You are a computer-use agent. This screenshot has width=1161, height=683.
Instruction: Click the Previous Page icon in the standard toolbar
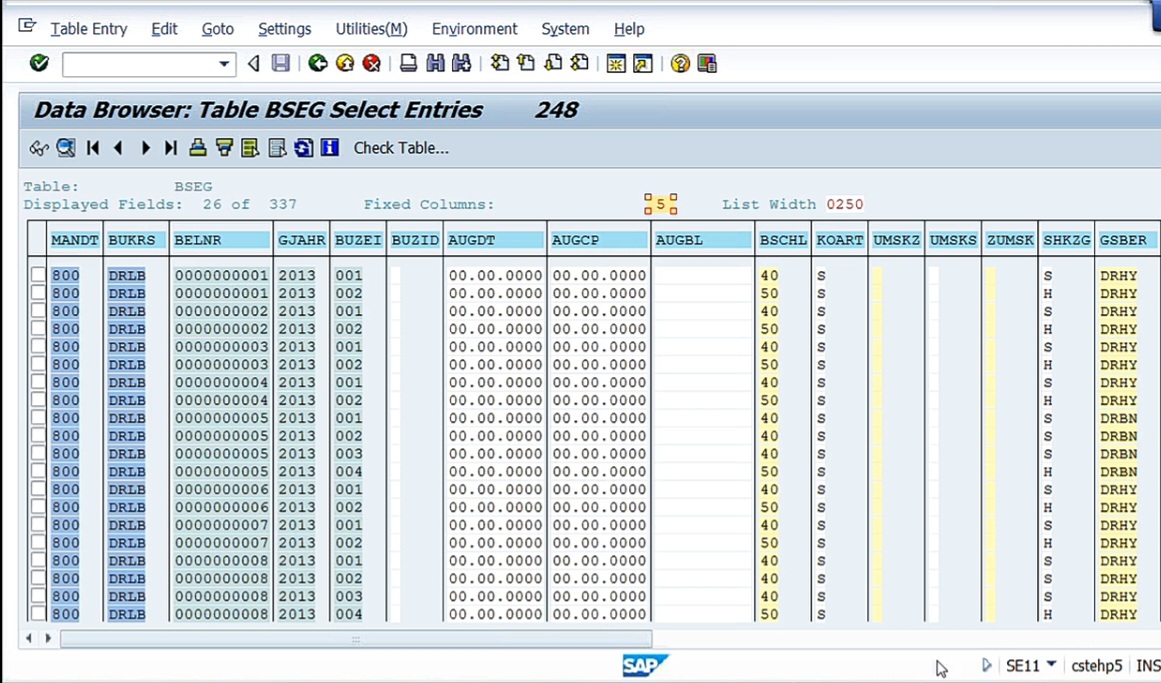pyautogui.click(x=526, y=64)
